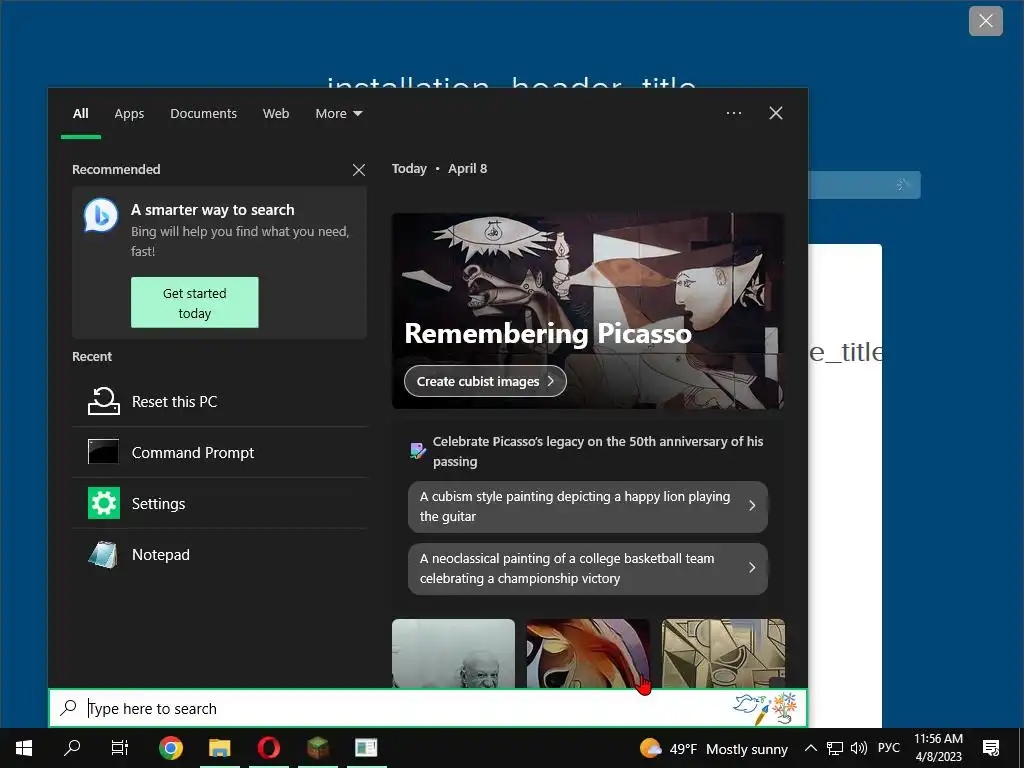Open clock and date 11:56 AM

938,748
